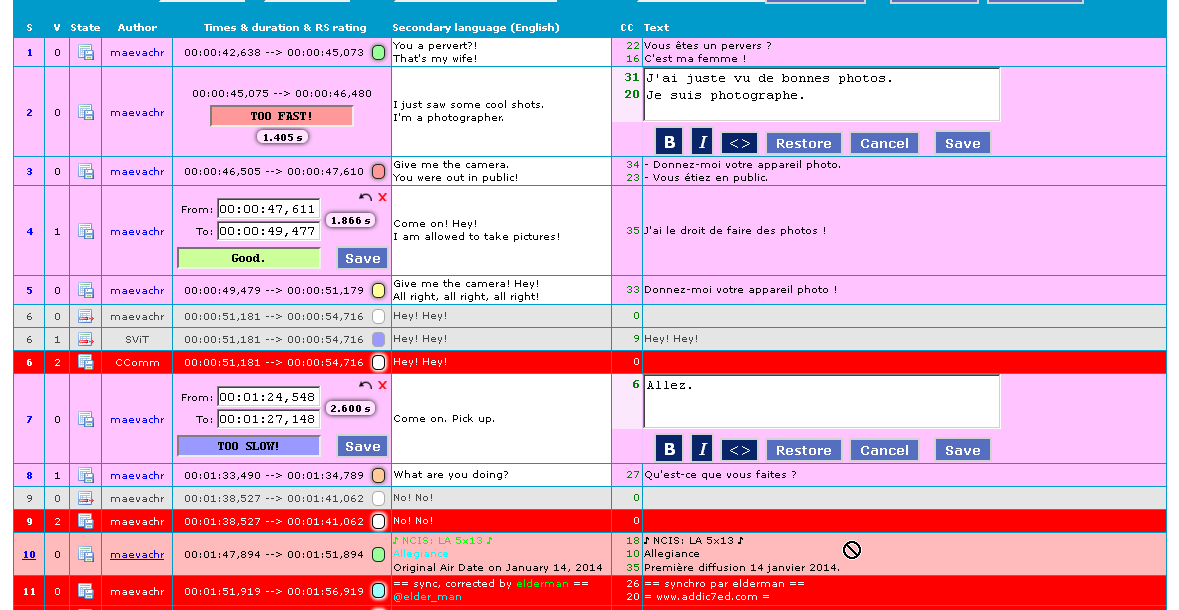The image size is (1179, 610).
Task: Open maevachr author link on sequence 10
Action: coord(137,554)
